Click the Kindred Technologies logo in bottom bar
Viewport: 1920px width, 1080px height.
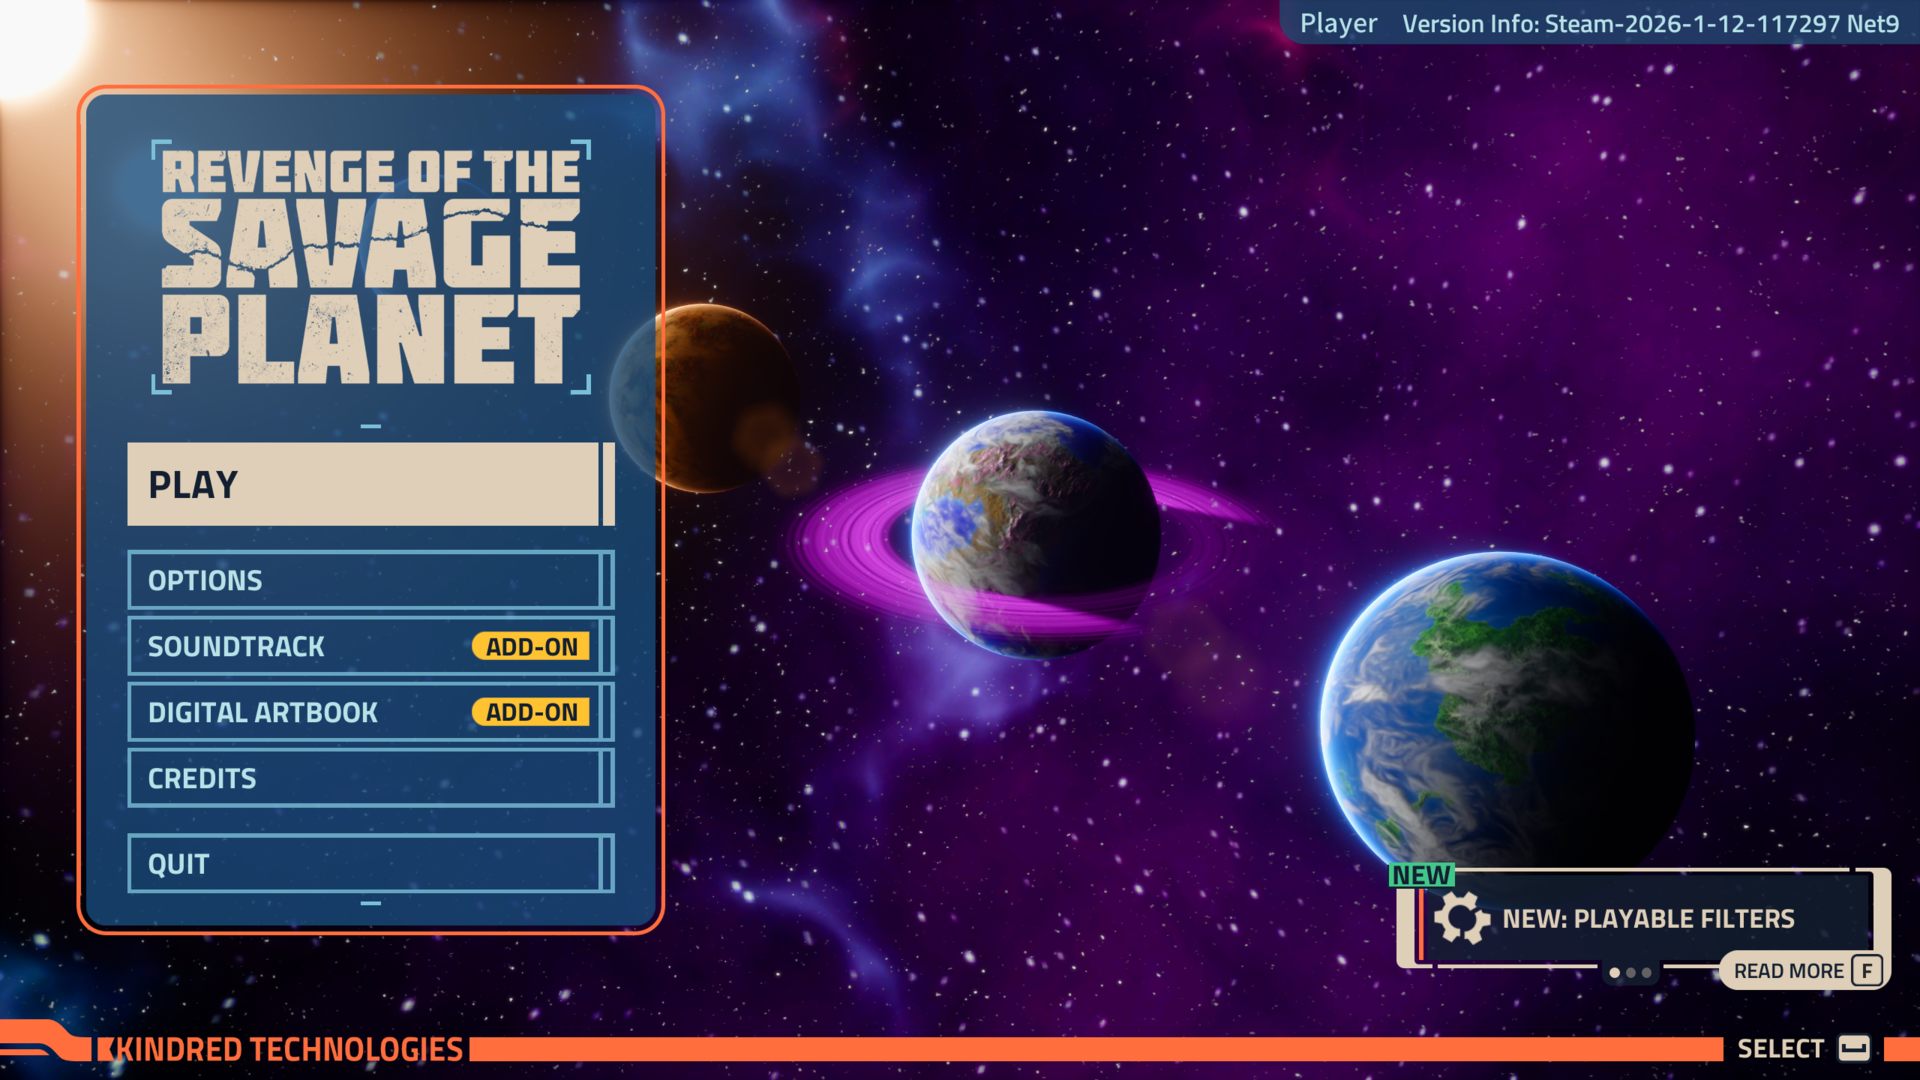(x=287, y=1049)
